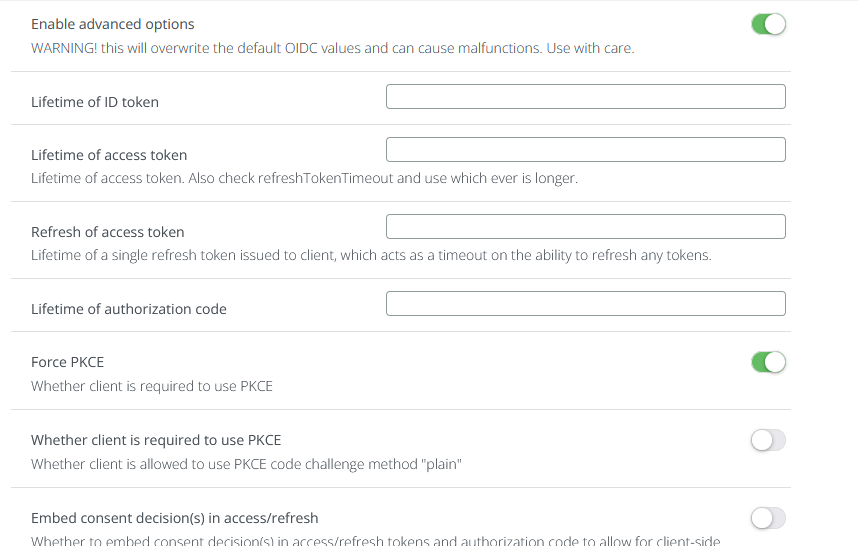The image size is (859, 546).
Task: Click the description mentioning allow for client-side
Action: [375, 541]
